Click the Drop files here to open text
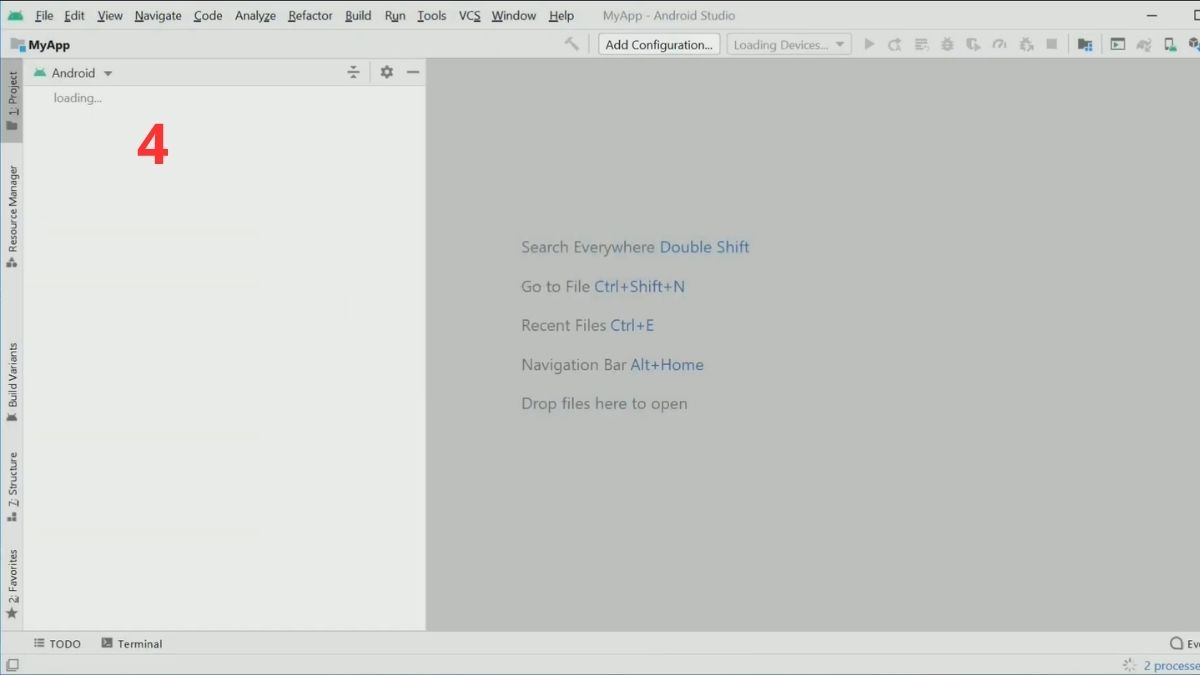The width and height of the screenshot is (1200, 675). pyautogui.click(x=604, y=404)
